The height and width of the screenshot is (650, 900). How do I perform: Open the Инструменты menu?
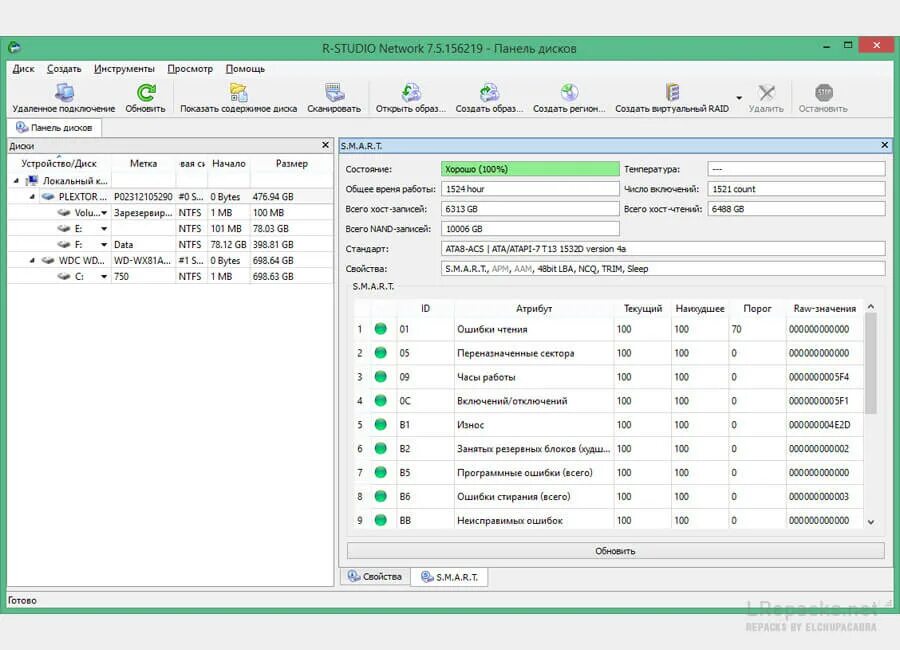(124, 68)
